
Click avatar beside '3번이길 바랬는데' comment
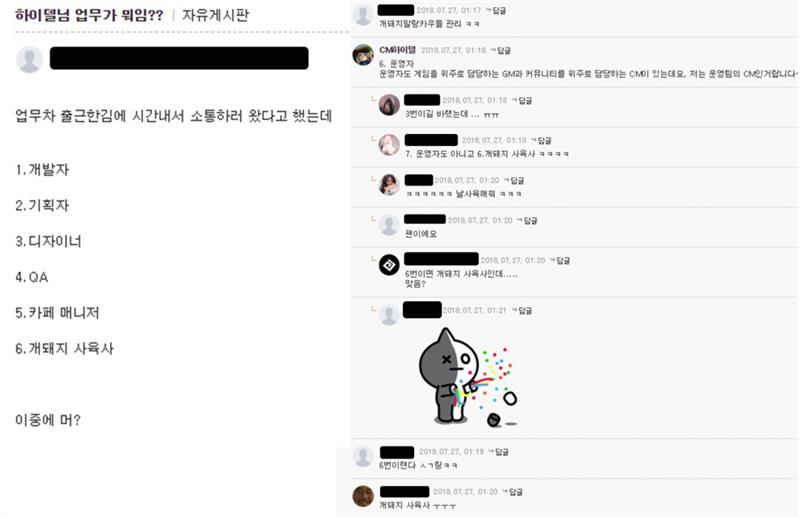tap(389, 105)
